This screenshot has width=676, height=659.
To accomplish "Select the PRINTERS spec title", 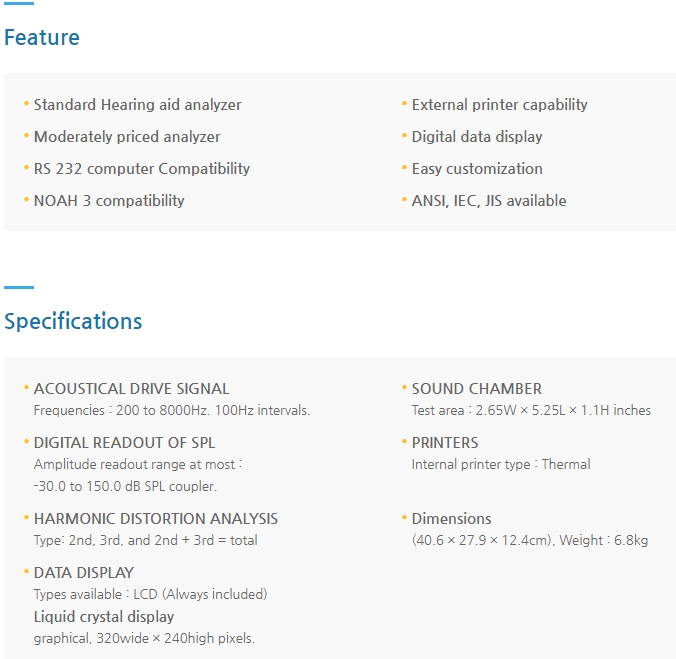I will tap(445, 443).
